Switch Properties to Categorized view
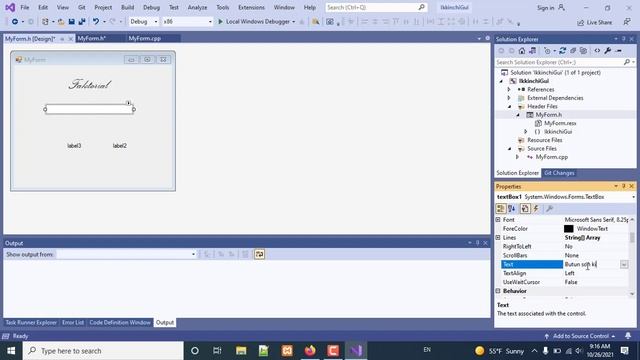This screenshot has height=360, width=640. point(500,209)
